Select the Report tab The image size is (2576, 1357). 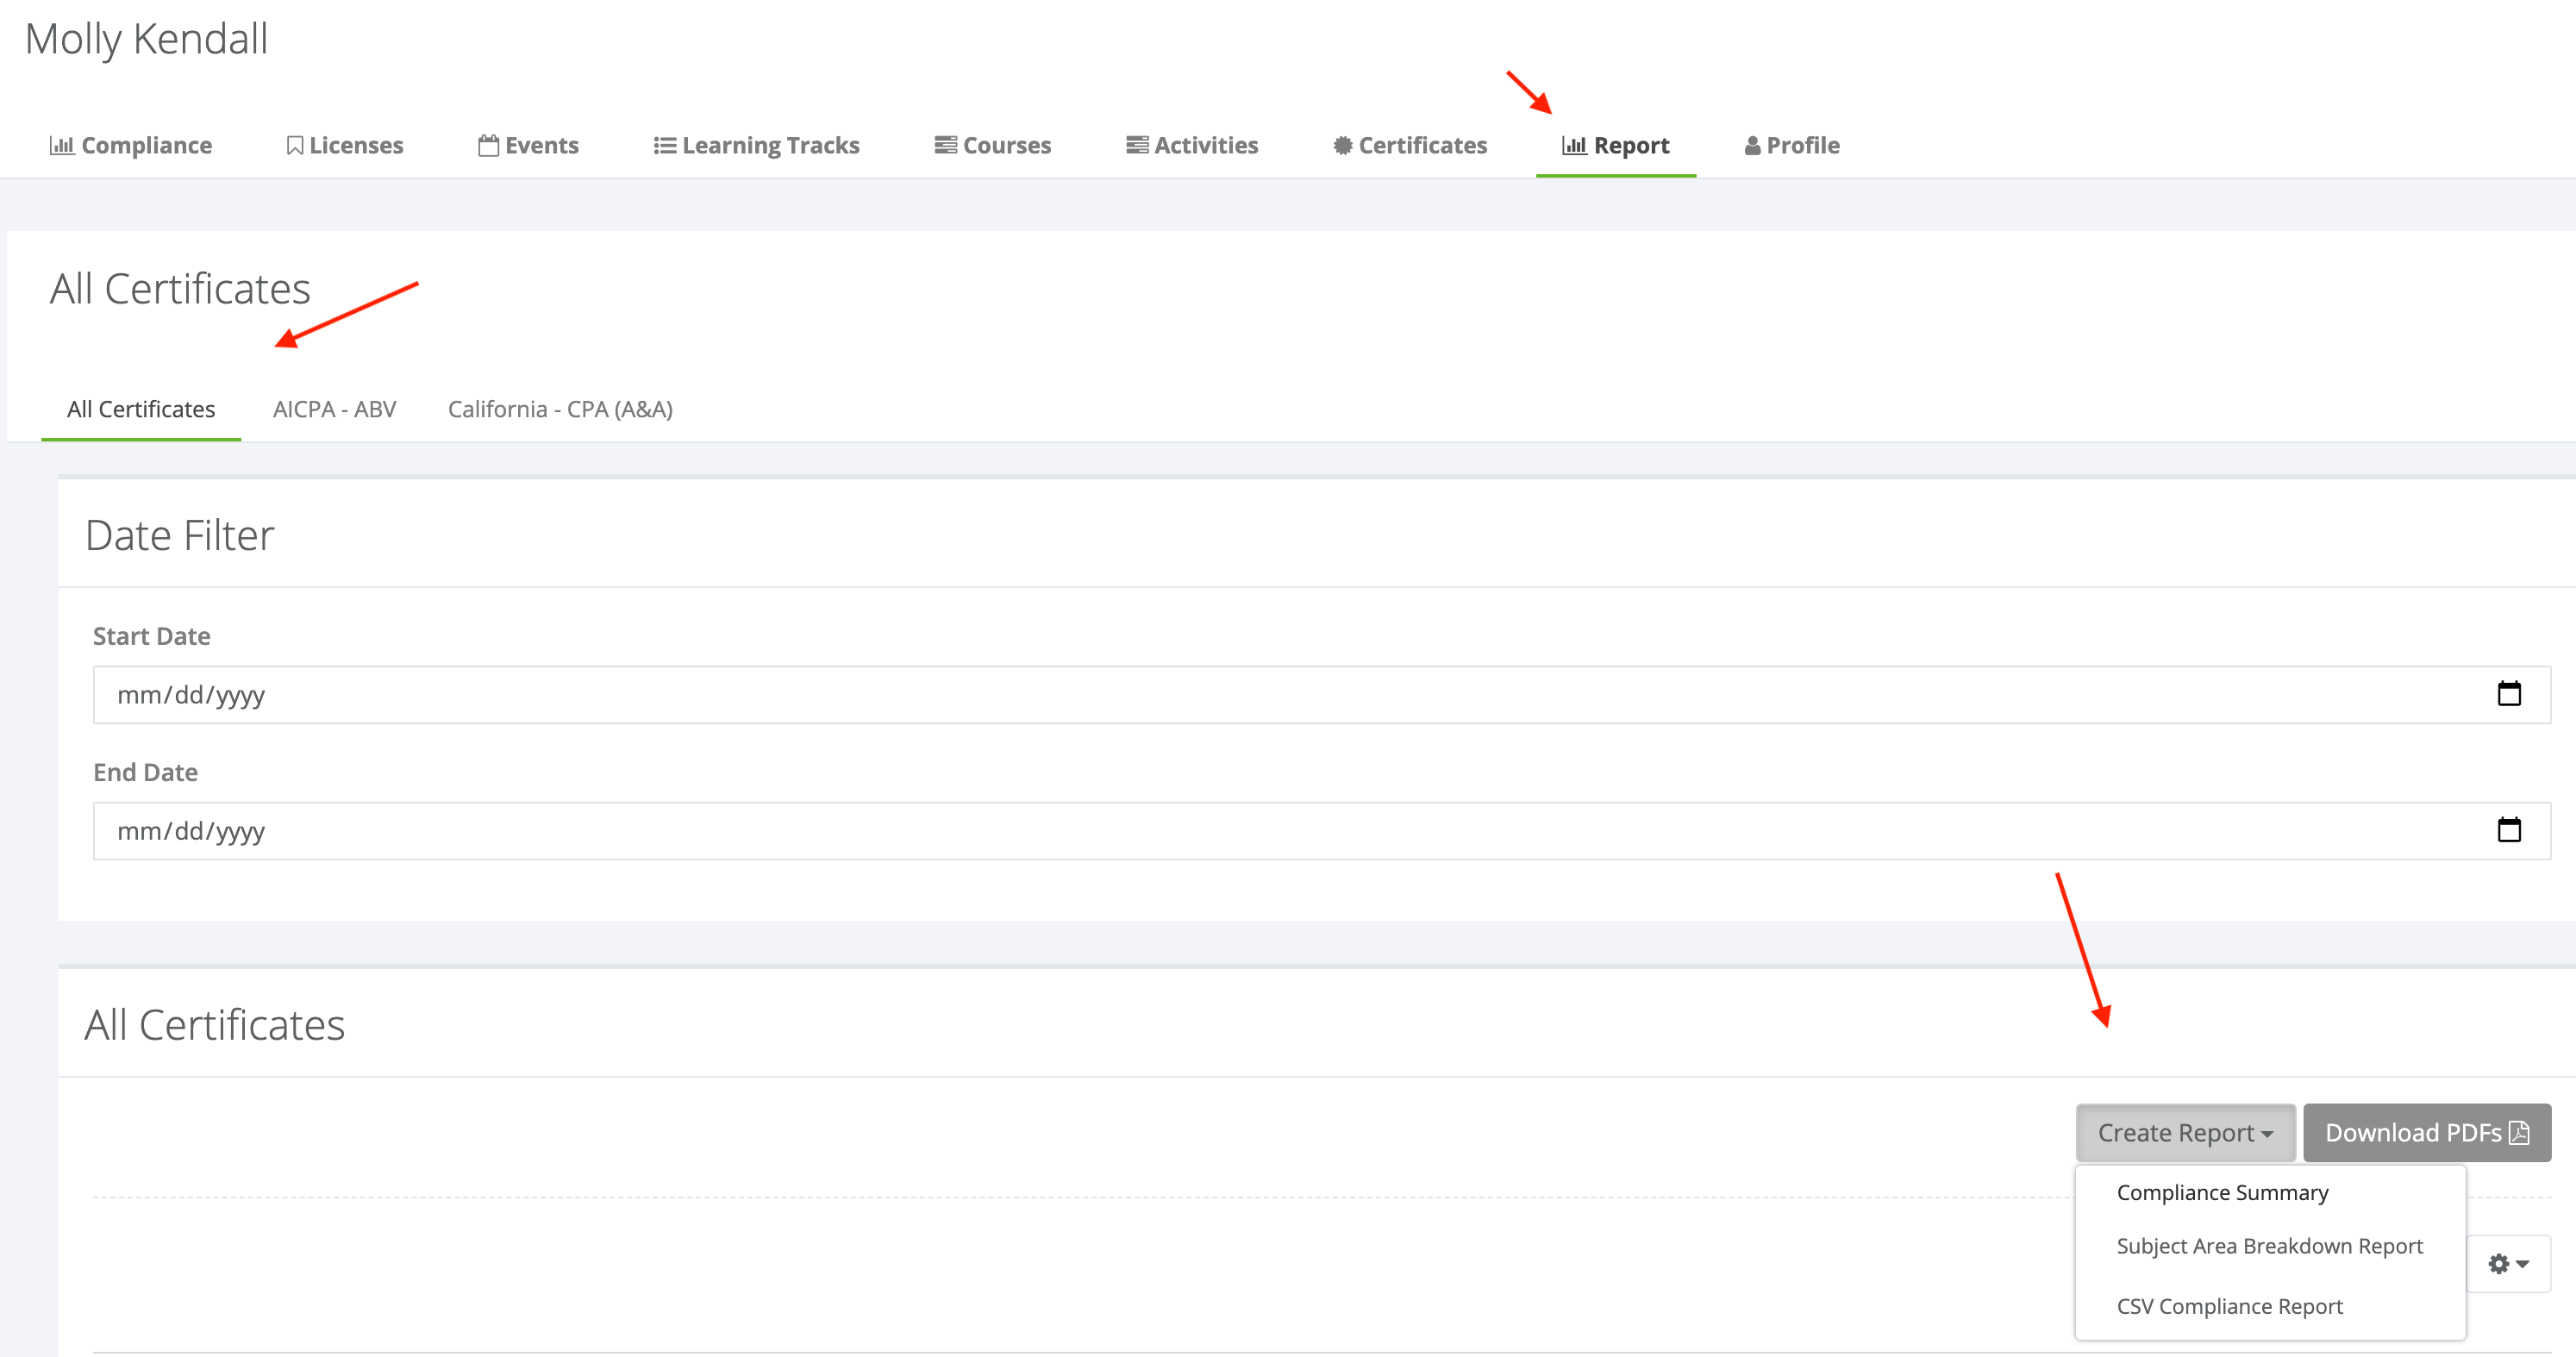(1616, 145)
